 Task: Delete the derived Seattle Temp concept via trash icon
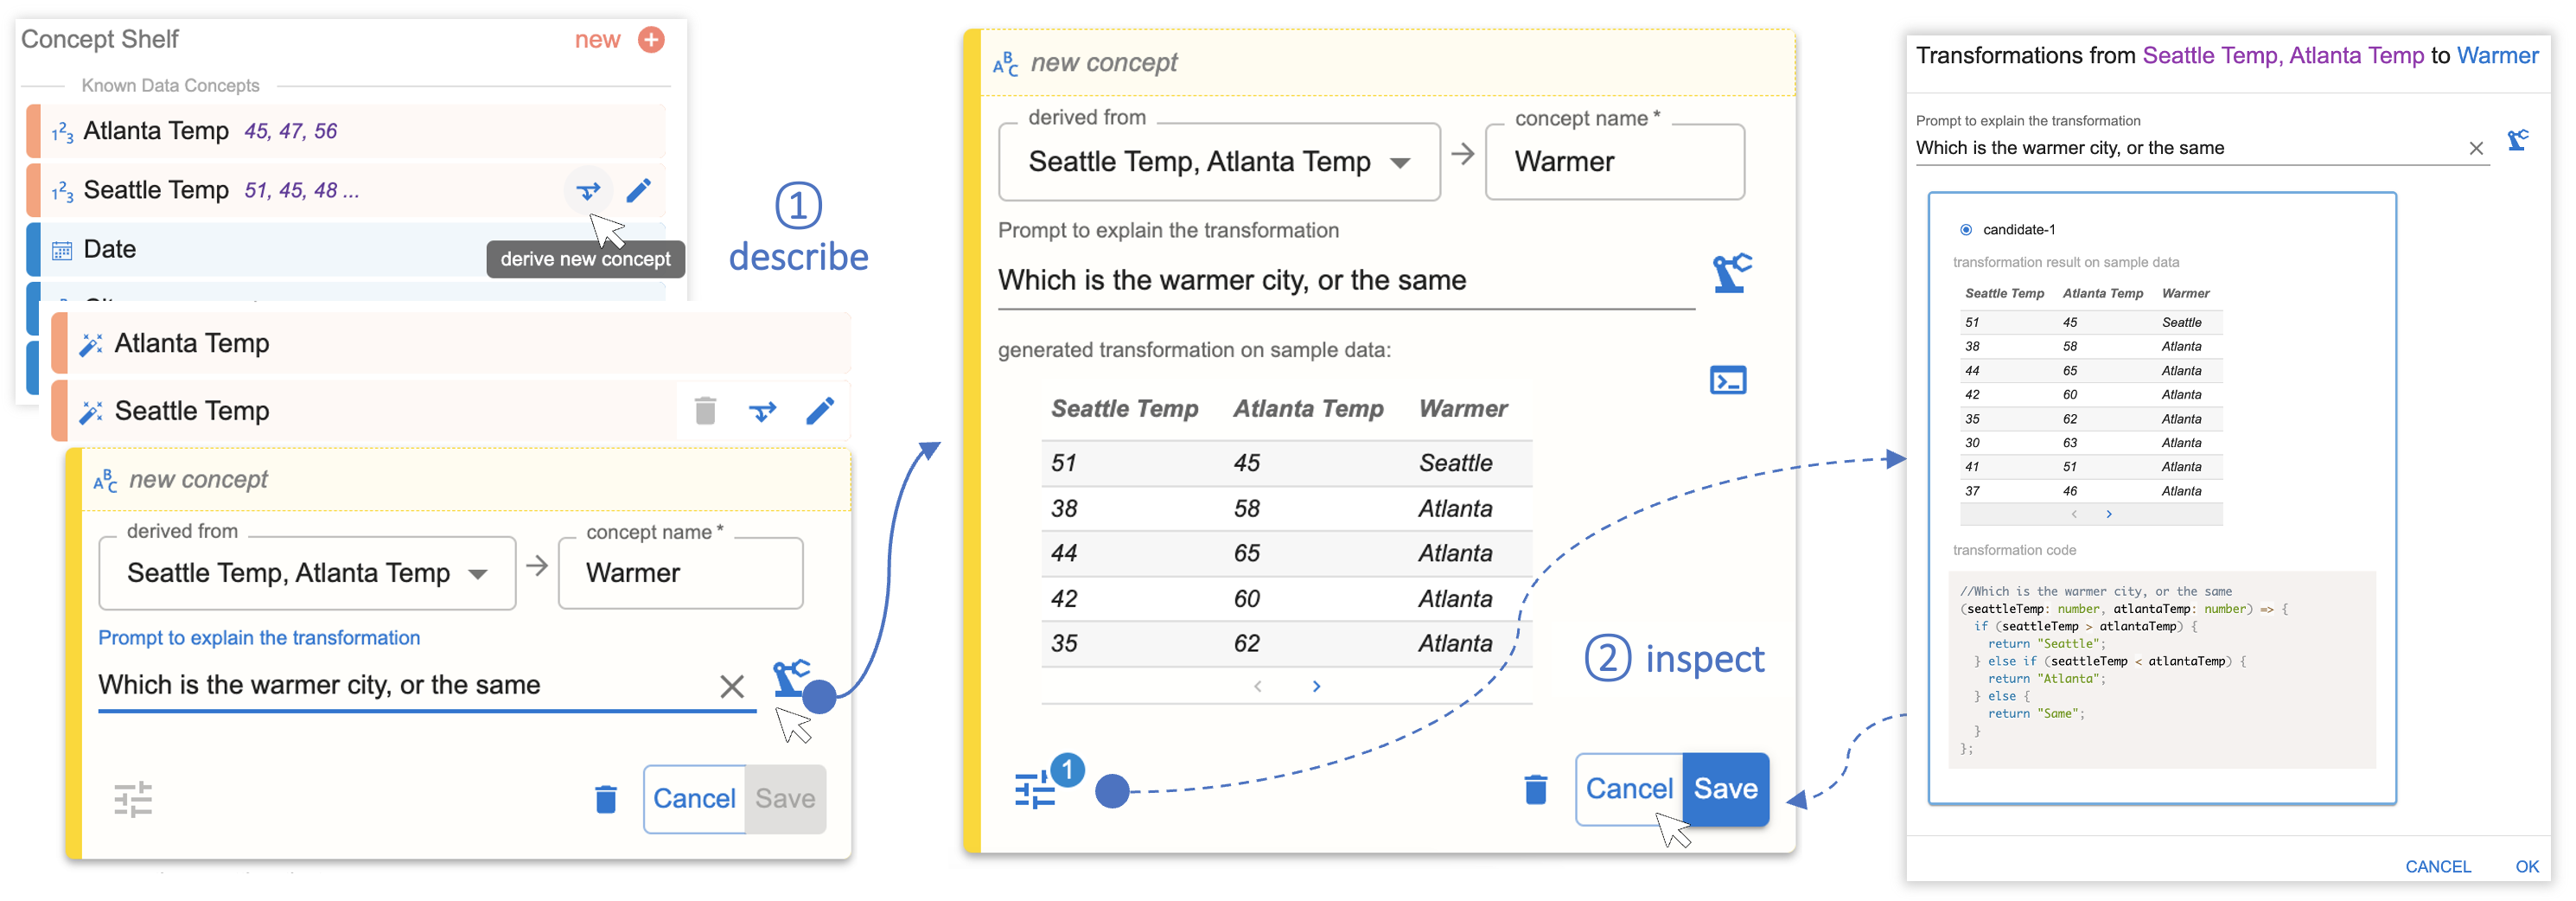705,410
